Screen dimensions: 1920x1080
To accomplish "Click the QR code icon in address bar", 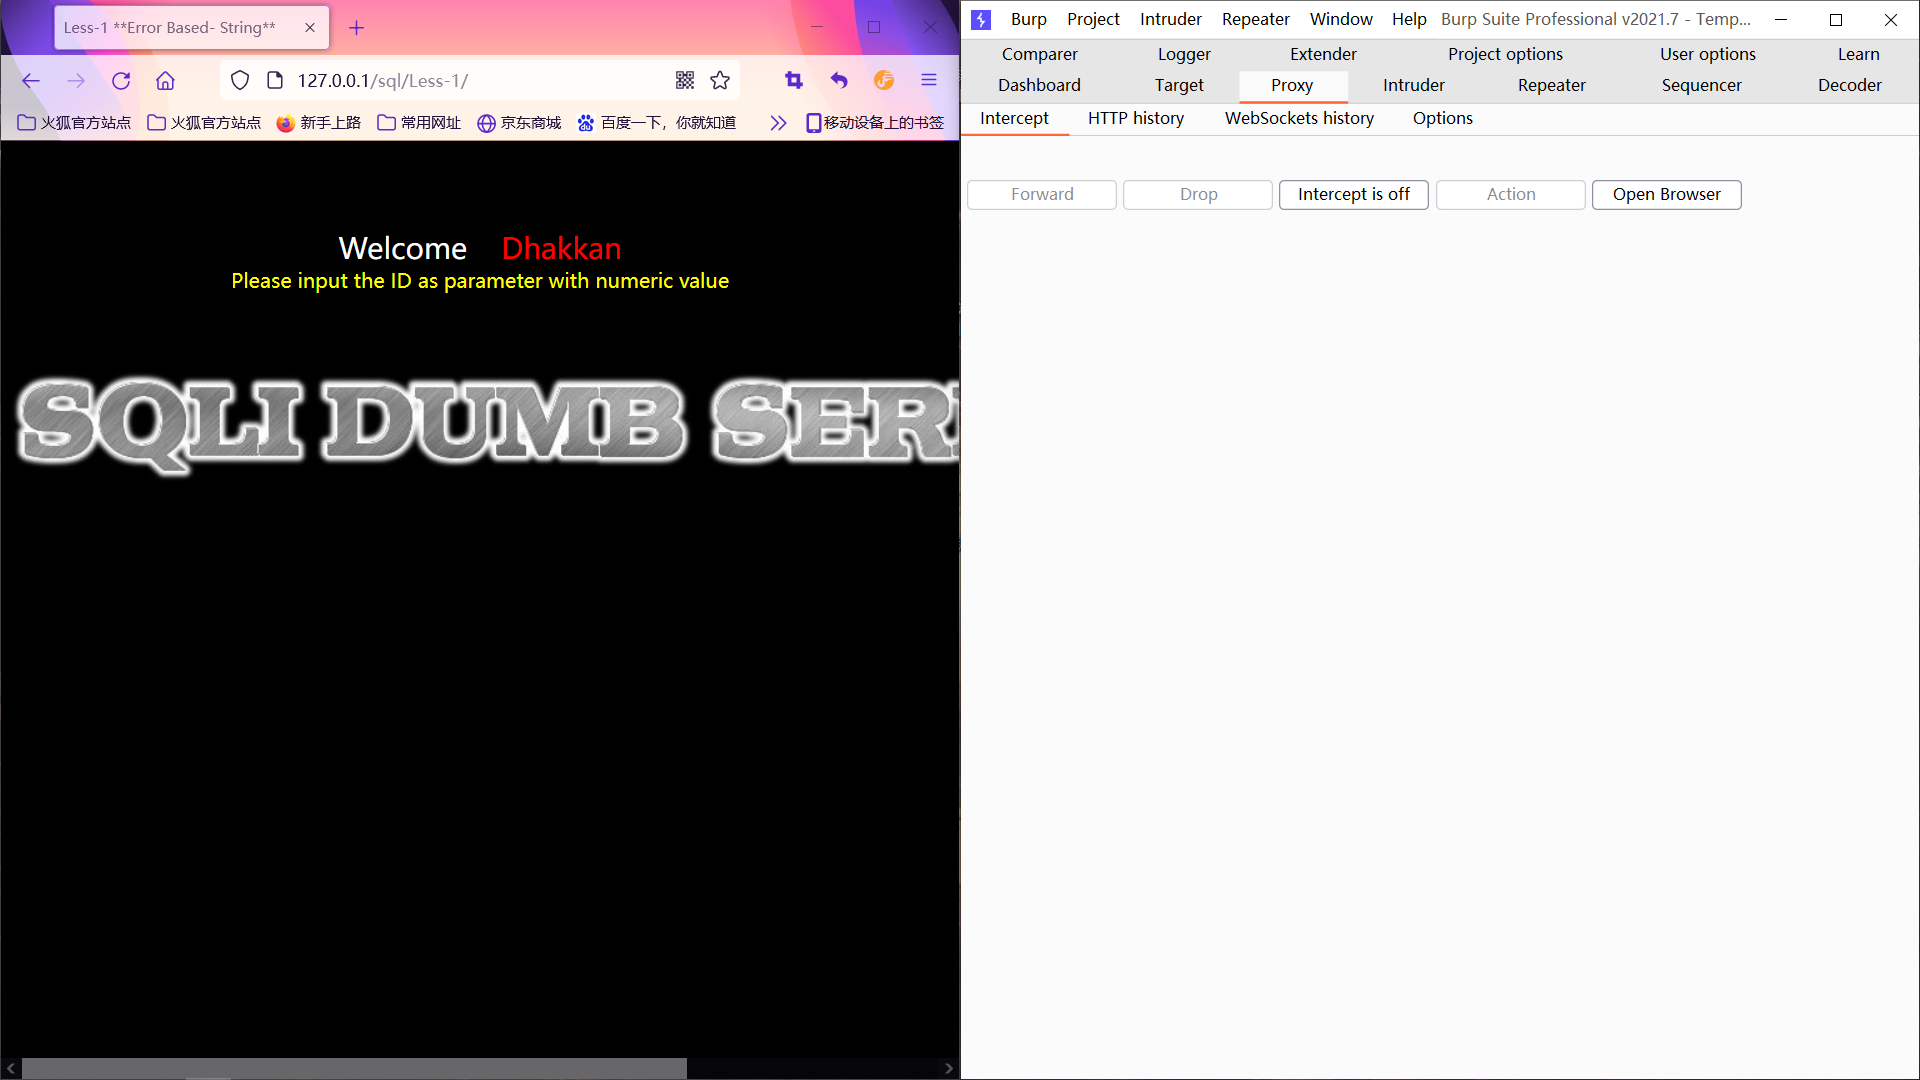I will pos(685,81).
